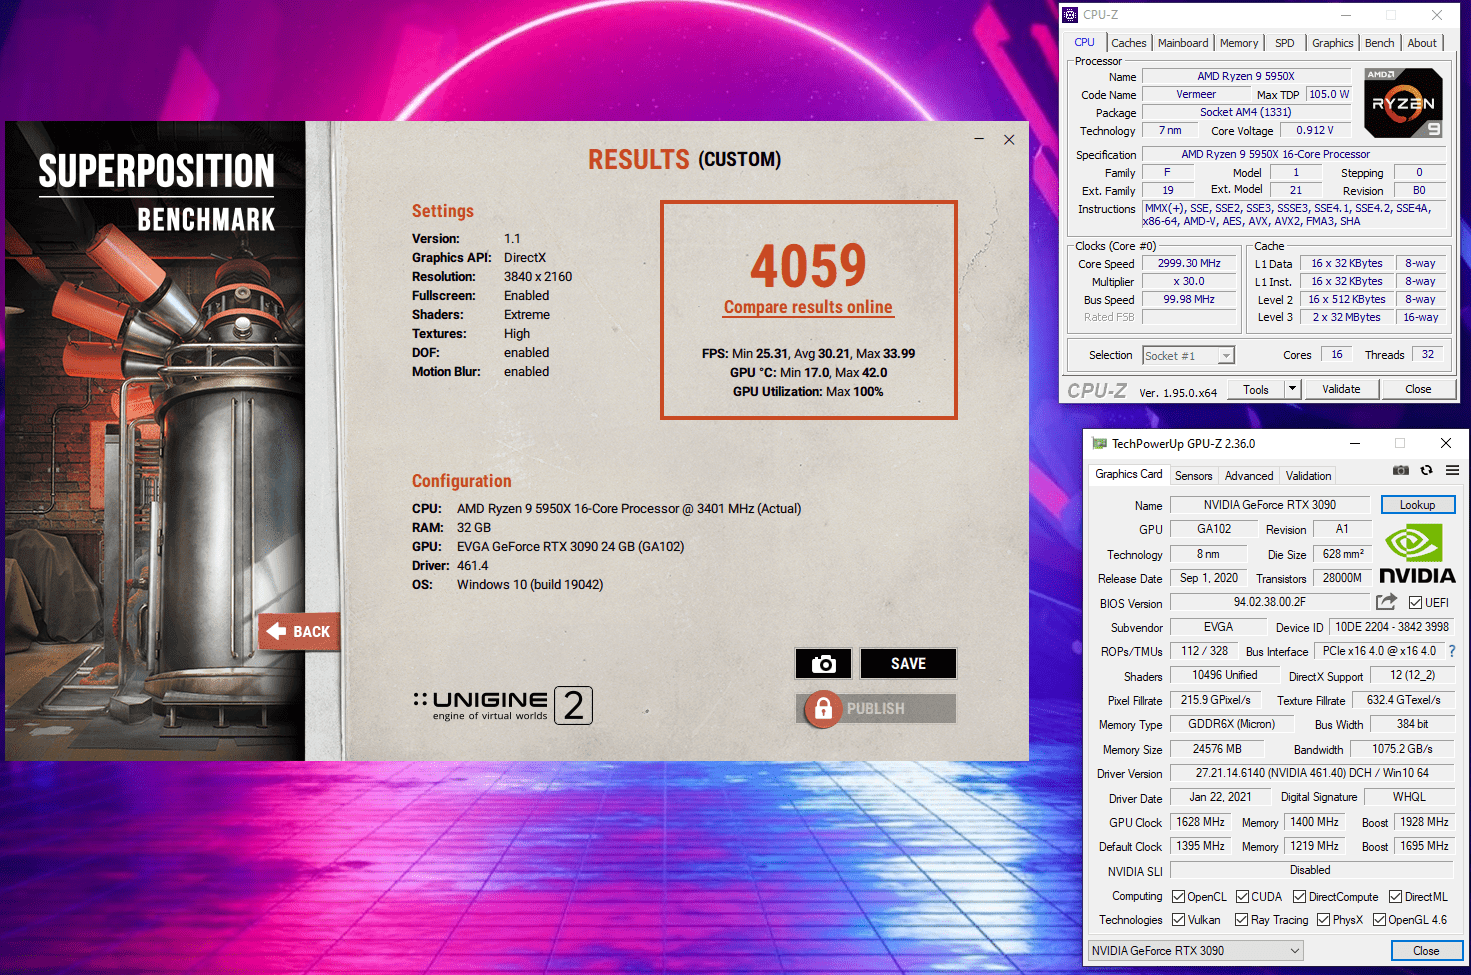Toggle the Vulkan checkbox
This screenshot has width=1471, height=975.
(1178, 920)
